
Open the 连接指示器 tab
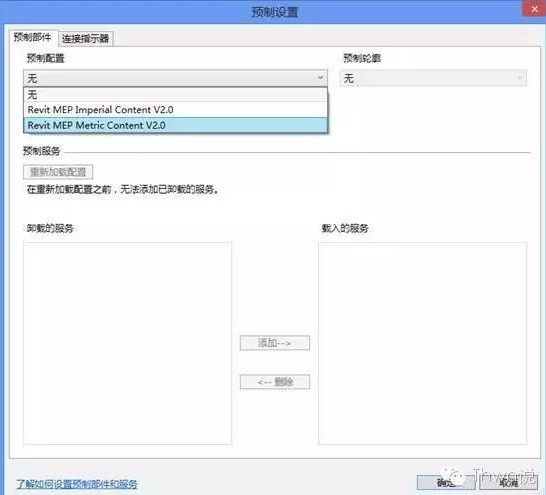(86, 38)
